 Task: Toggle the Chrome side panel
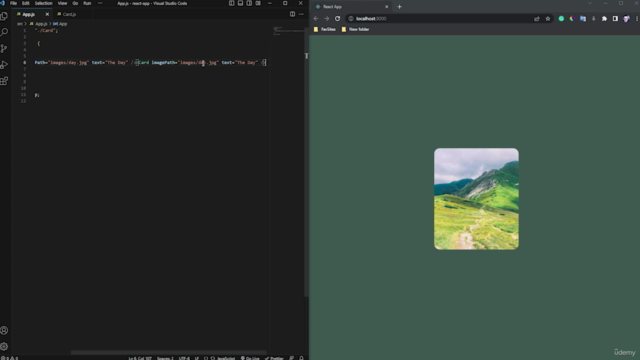[x=615, y=19]
